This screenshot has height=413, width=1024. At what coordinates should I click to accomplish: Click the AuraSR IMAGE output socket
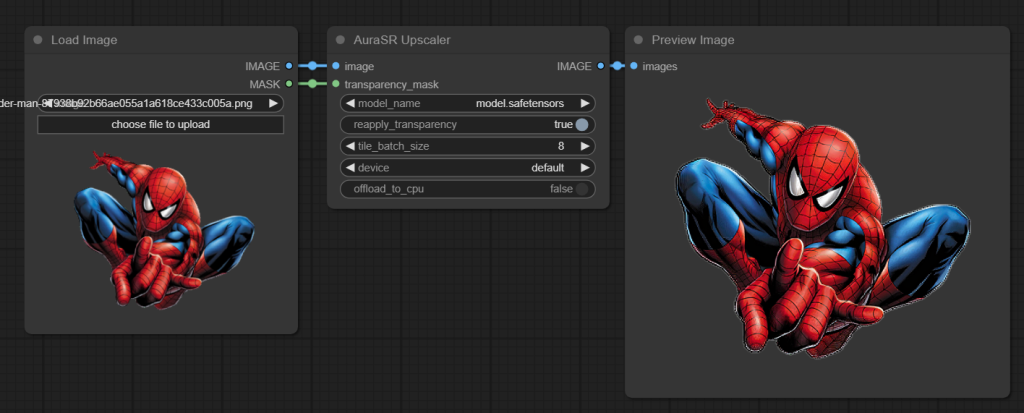point(600,66)
